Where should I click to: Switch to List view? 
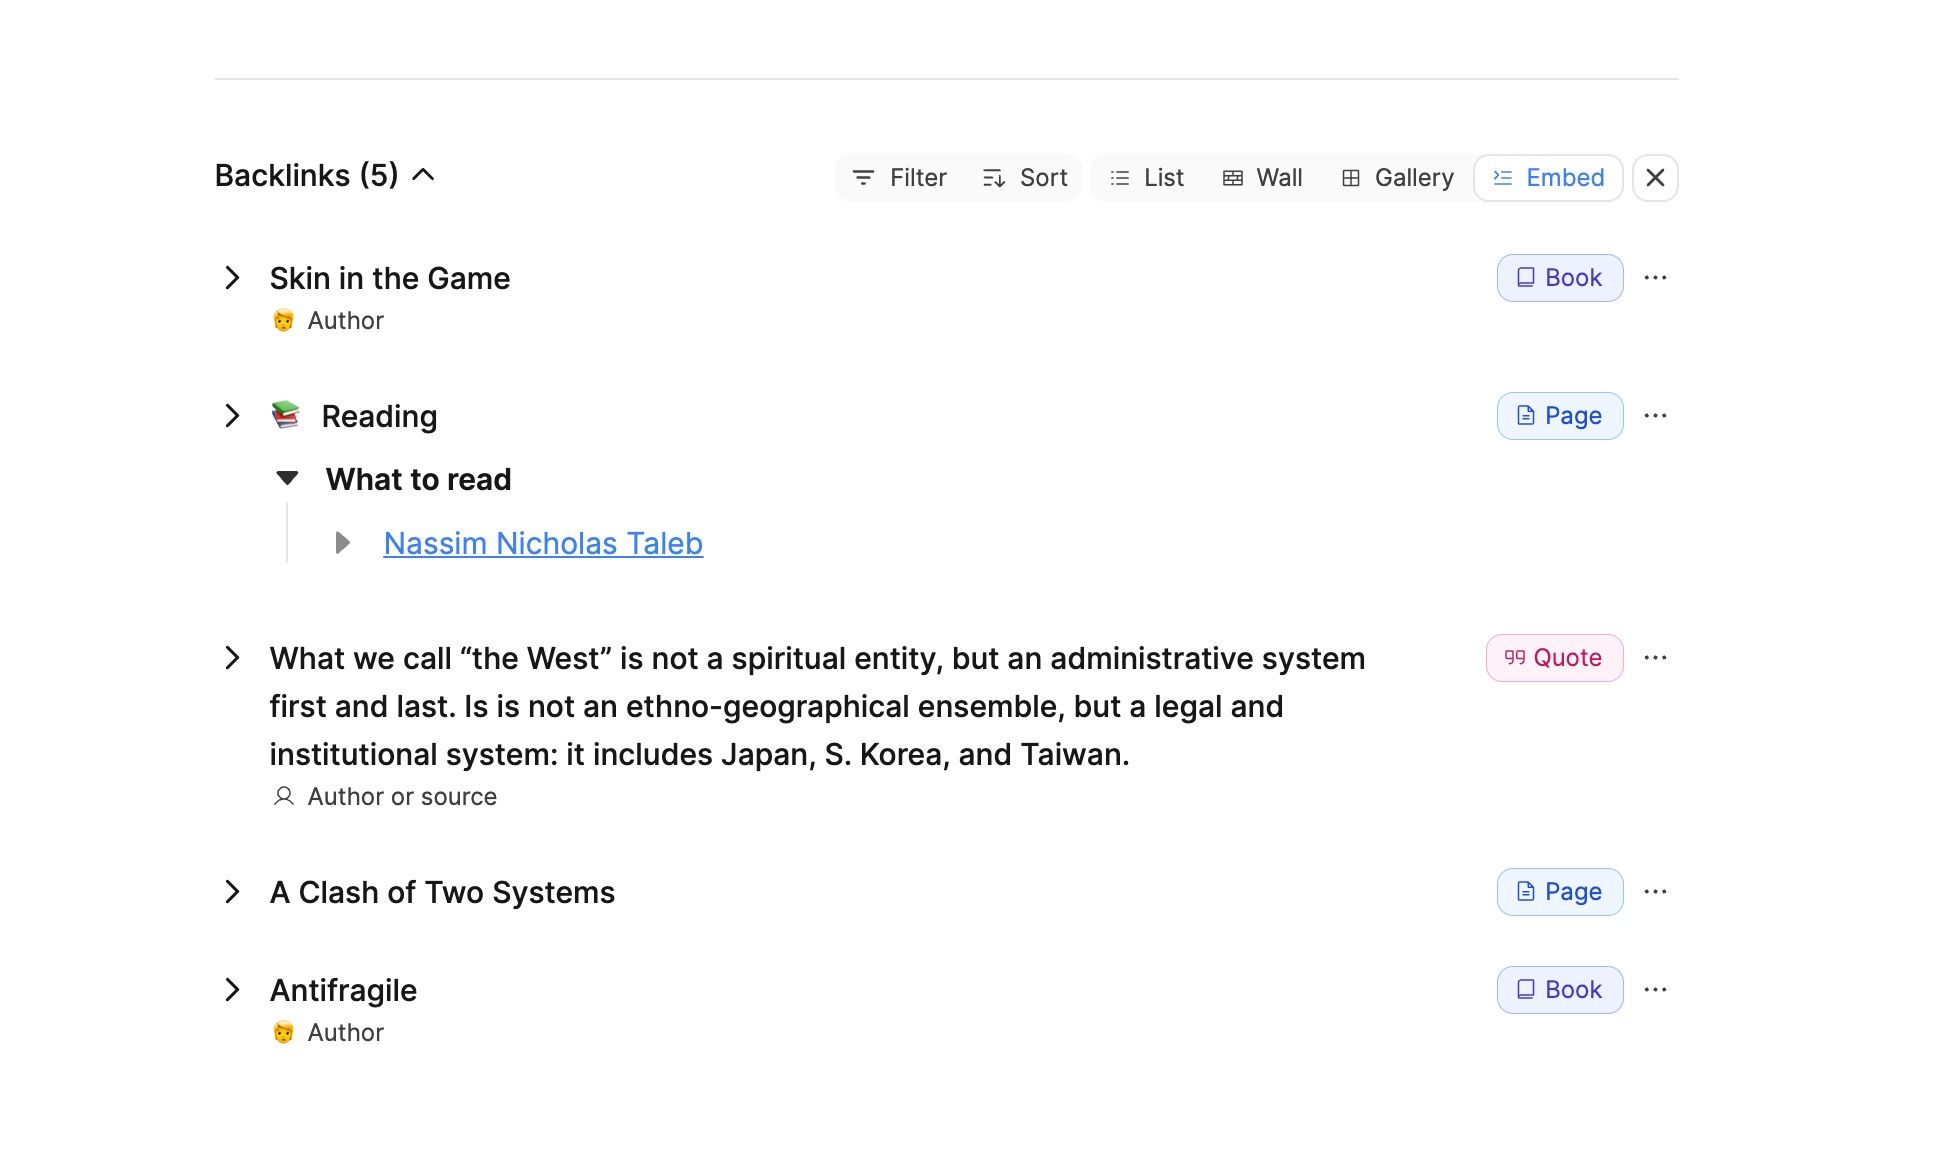click(1147, 178)
